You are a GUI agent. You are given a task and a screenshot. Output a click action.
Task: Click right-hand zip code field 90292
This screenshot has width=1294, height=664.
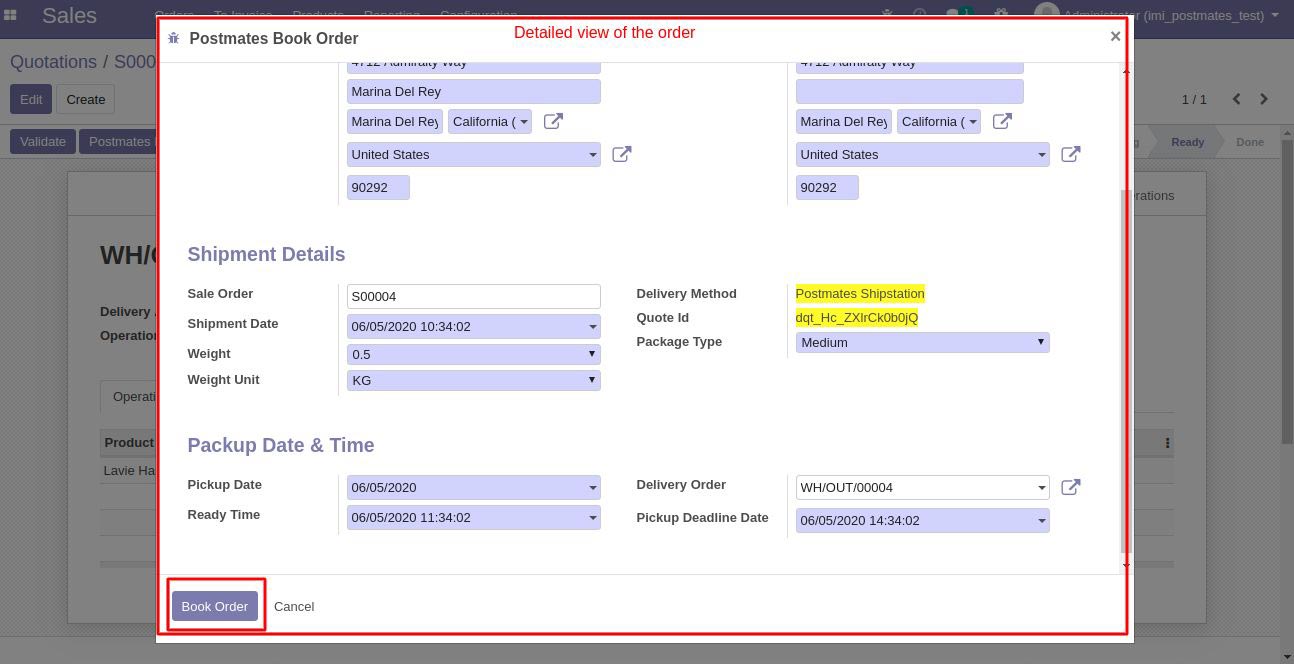(x=827, y=187)
